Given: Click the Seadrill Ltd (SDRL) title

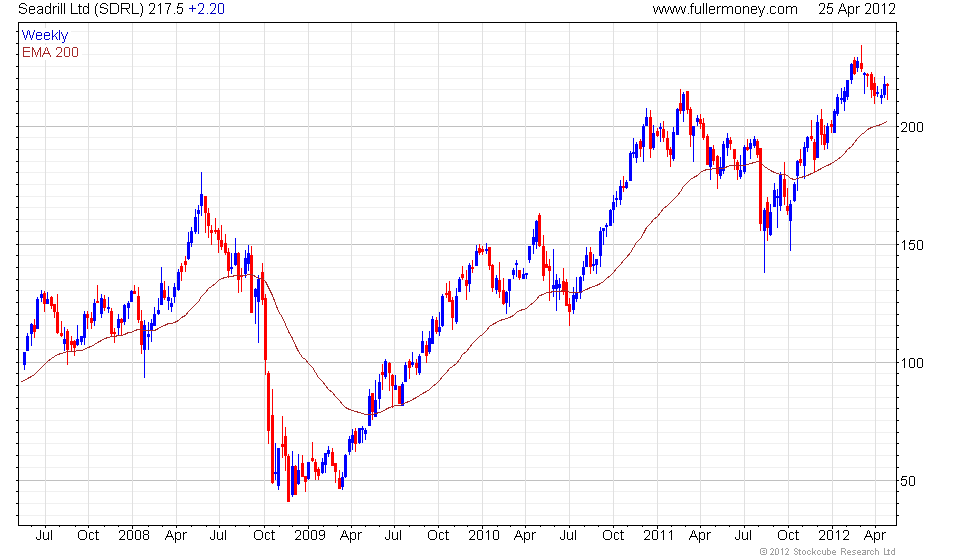Looking at the screenshot, I should [81, 9].
